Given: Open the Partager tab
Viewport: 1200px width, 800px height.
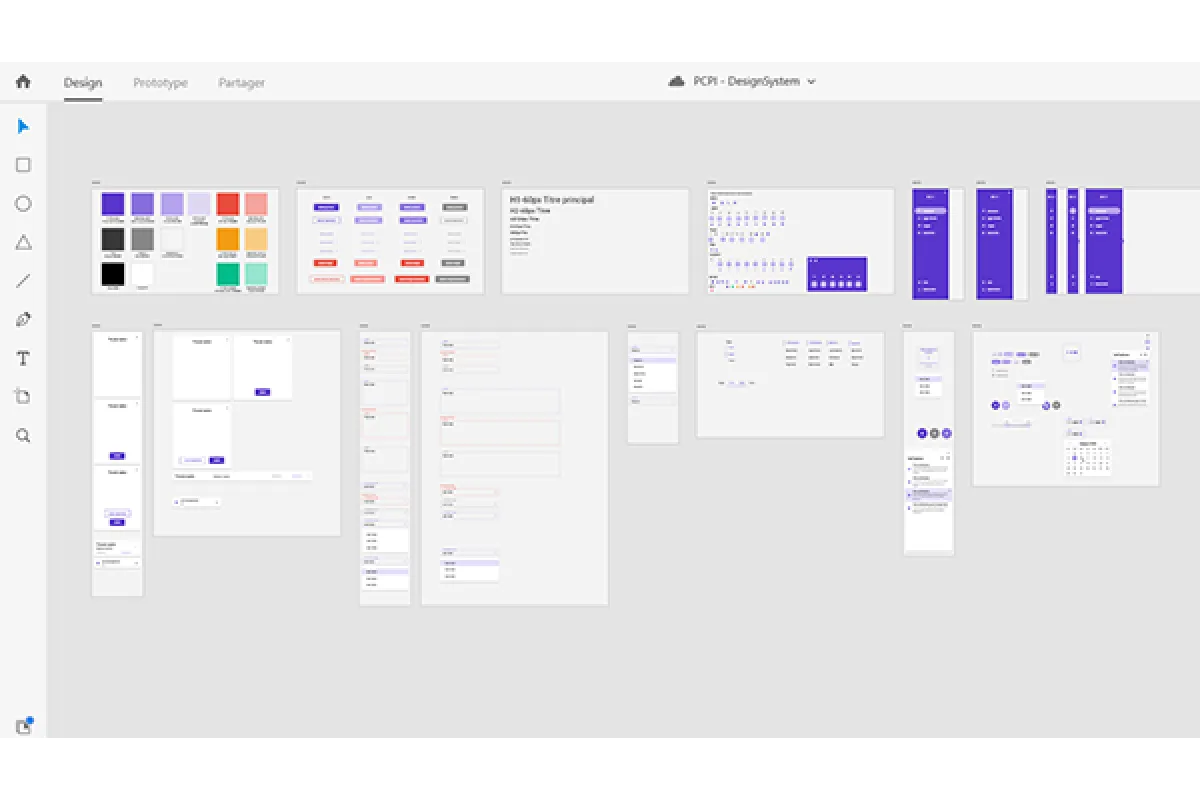Looking at the screenshot, I should (x=241, y=83).
